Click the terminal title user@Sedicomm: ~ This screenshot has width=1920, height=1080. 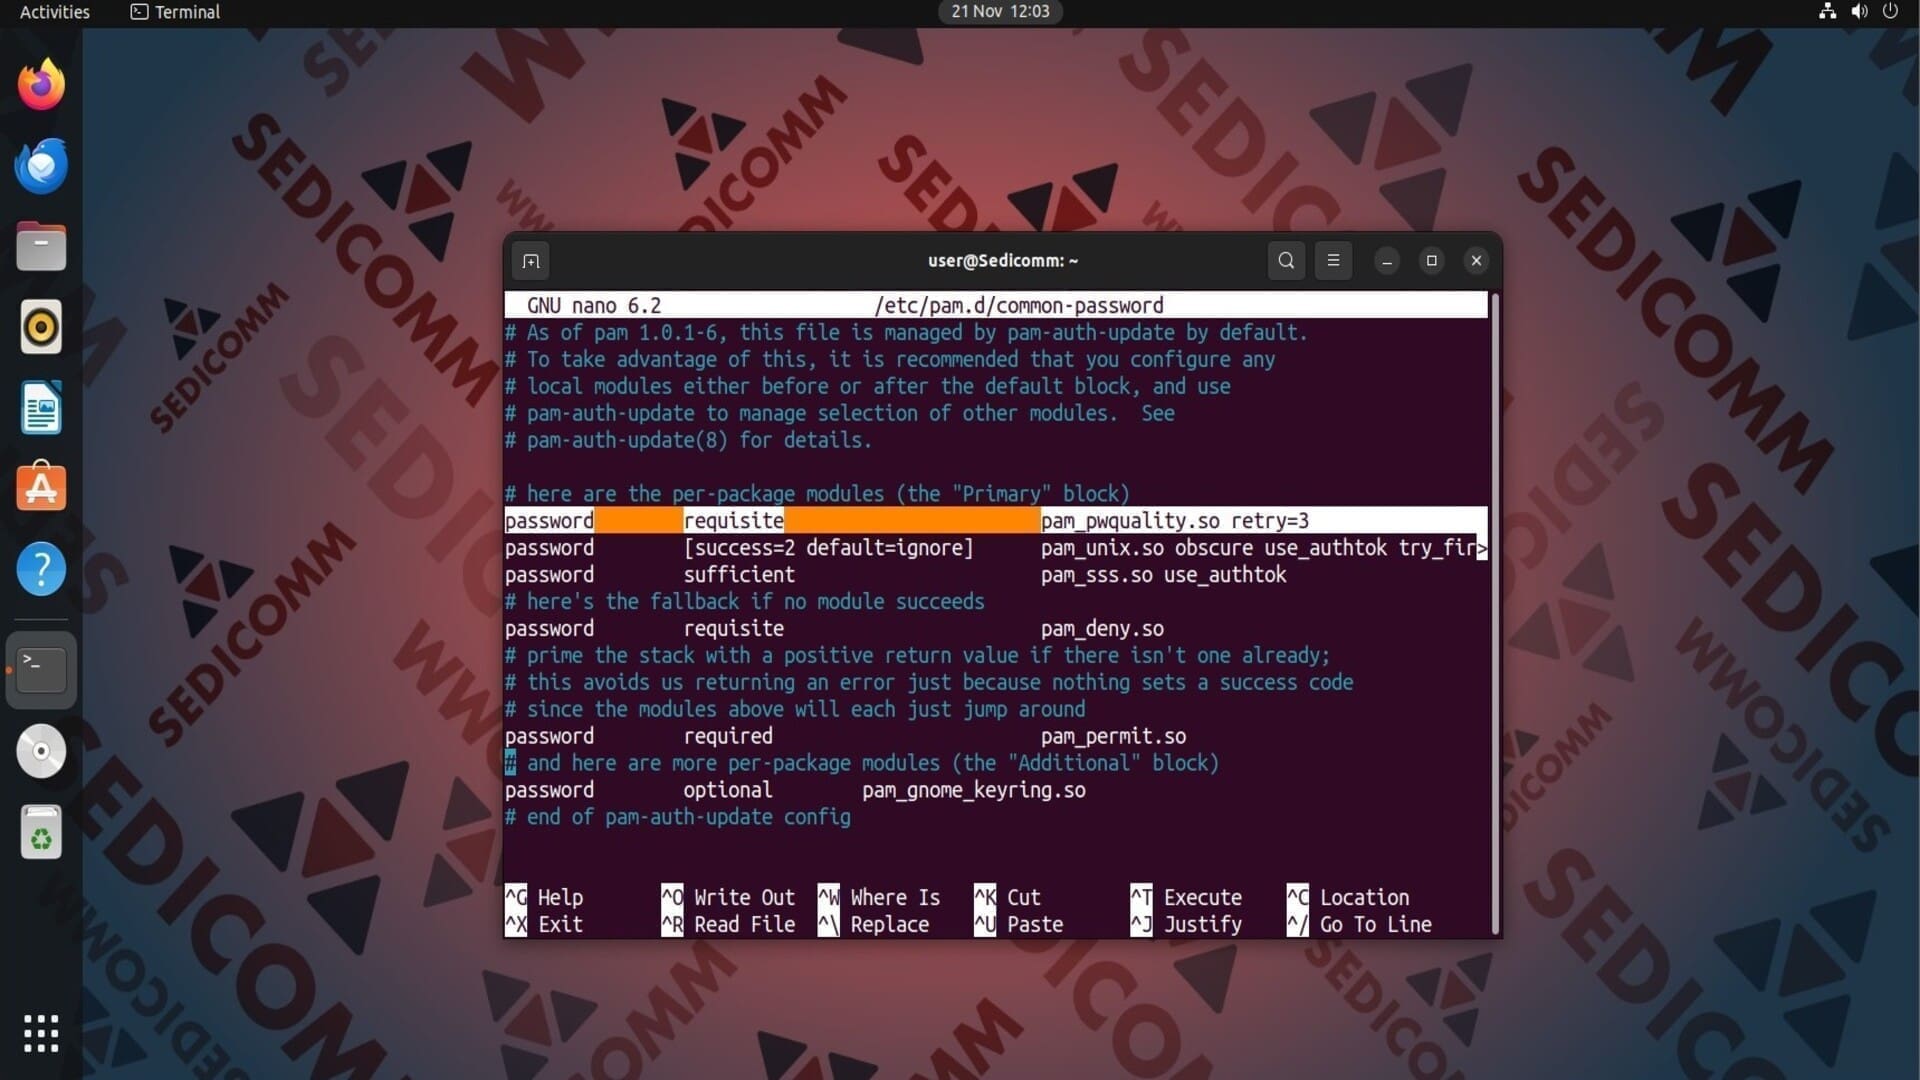coord(1003,261)
